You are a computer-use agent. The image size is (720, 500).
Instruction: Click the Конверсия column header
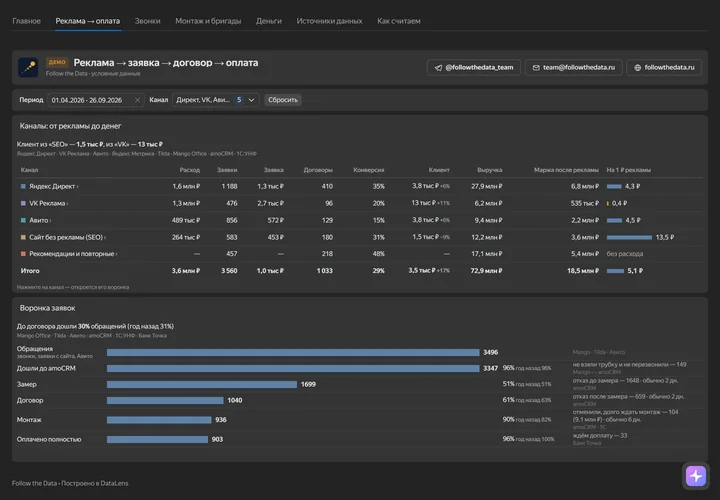[x=369, y=170]
